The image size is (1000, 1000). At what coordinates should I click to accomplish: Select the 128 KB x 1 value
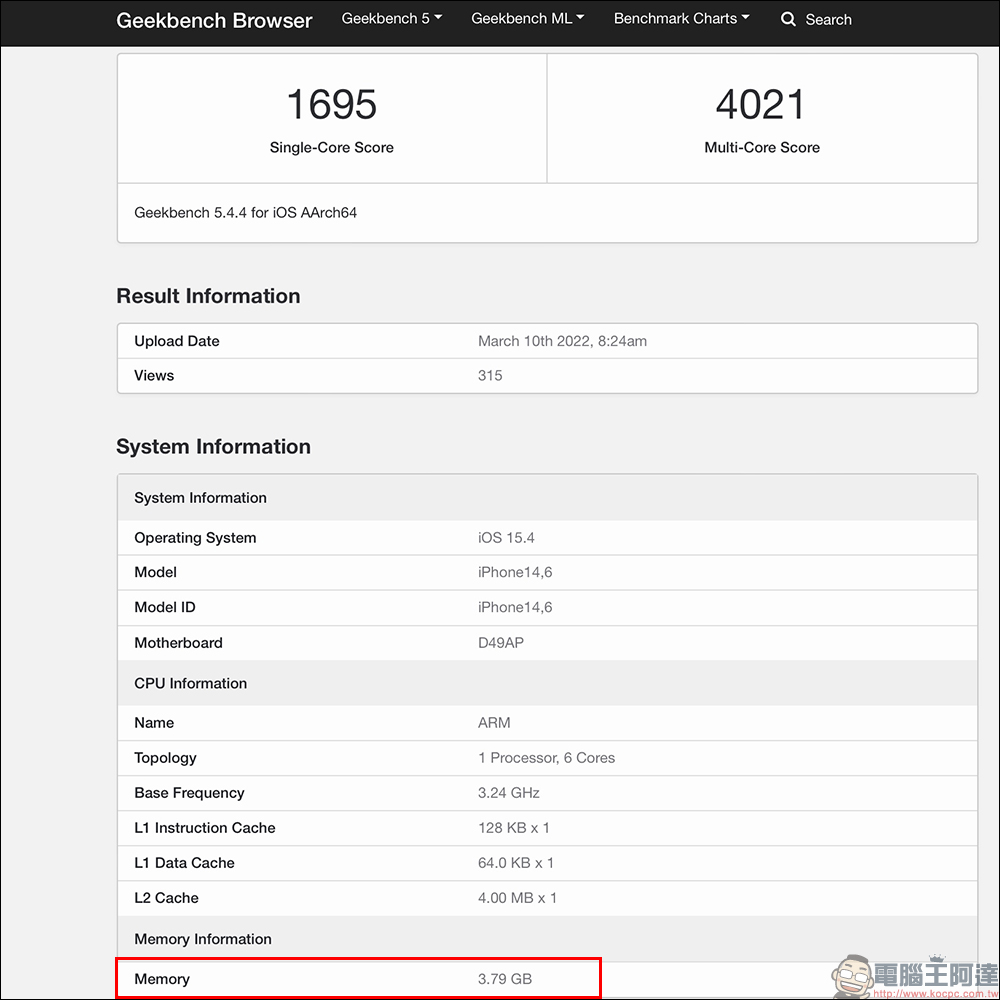tap(513, 828)
